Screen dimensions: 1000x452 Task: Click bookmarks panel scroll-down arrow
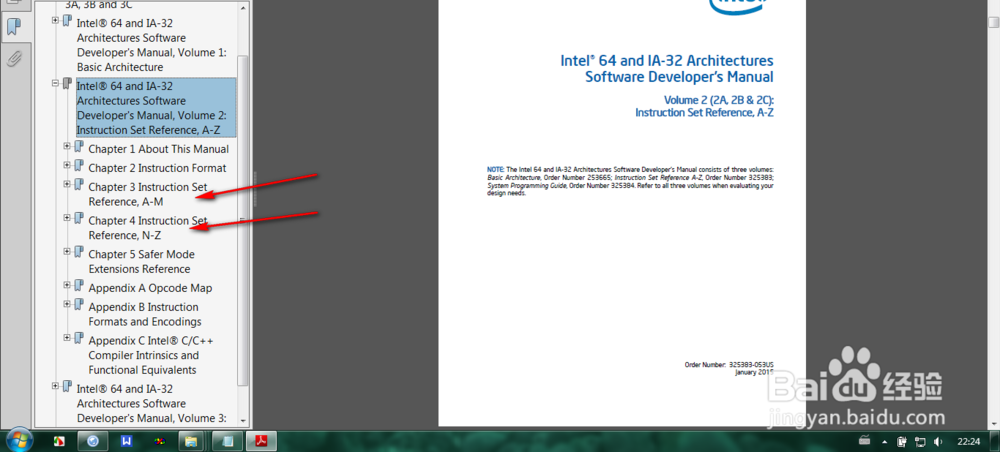point(243,421)
